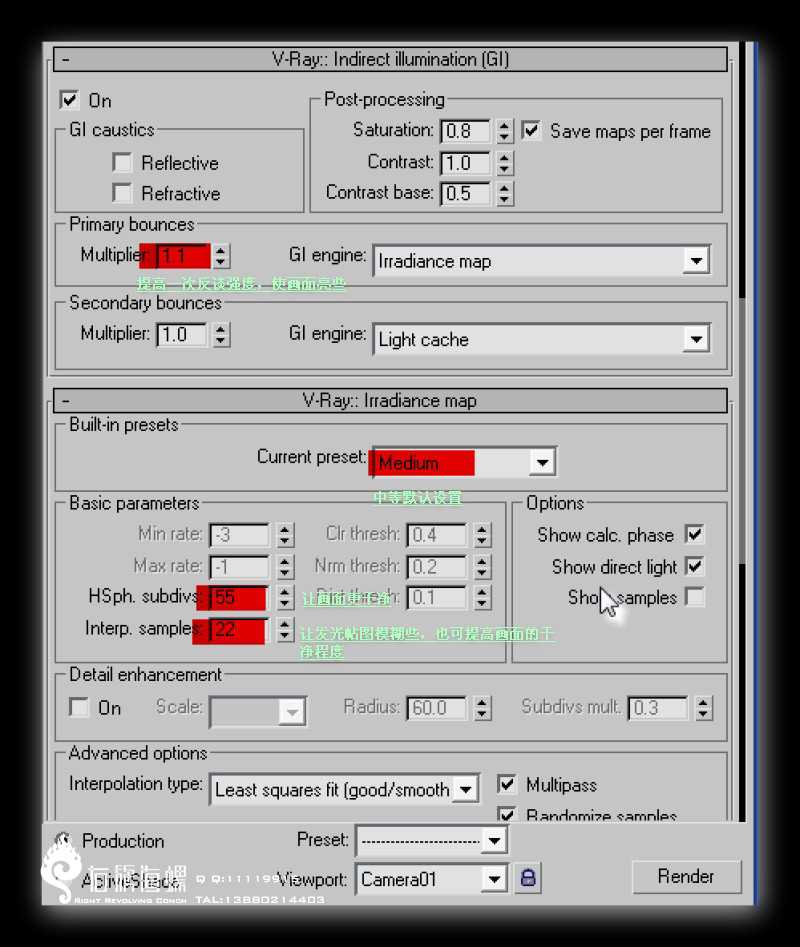Enable Reflective GI caustics
Image resolution: width=800 pixels, height=947 pixels.
122,162
